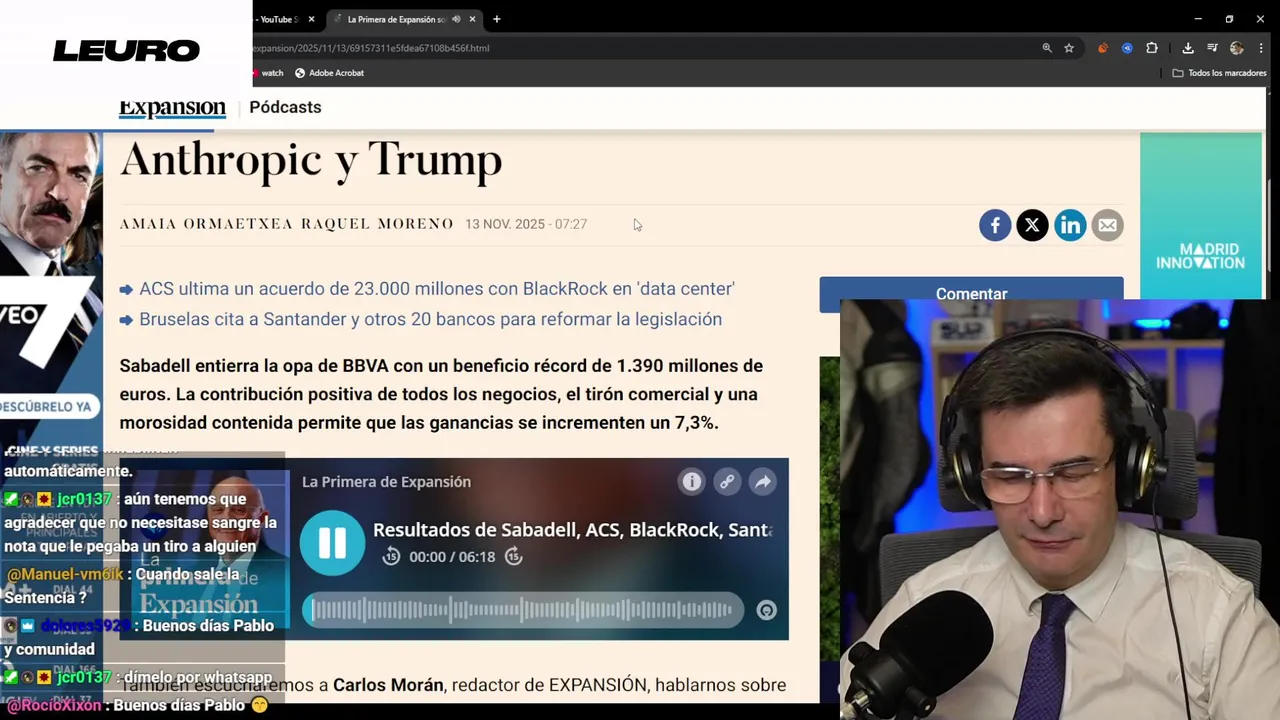Image resolution: width=1280 pixels, height=720 pixels.
Task: Click the author name Amaia Ormaetxea
Action: (206, 224)
